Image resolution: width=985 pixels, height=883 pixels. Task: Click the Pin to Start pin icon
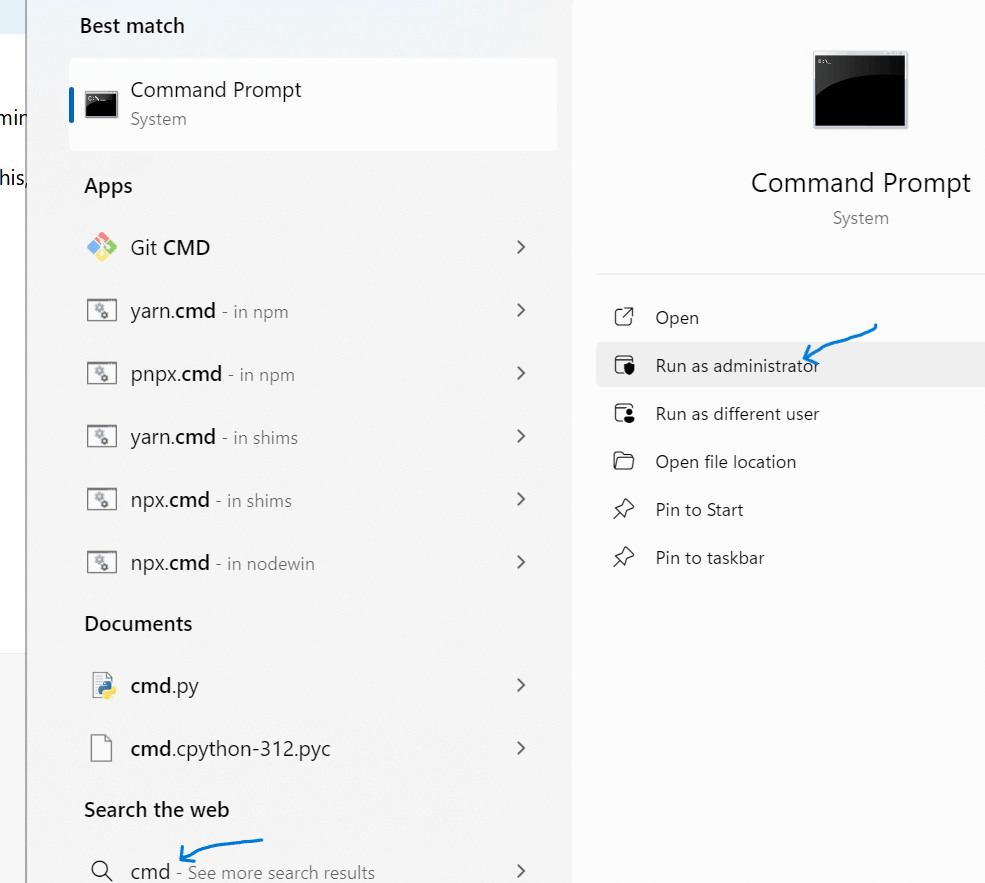pos(624,509)
